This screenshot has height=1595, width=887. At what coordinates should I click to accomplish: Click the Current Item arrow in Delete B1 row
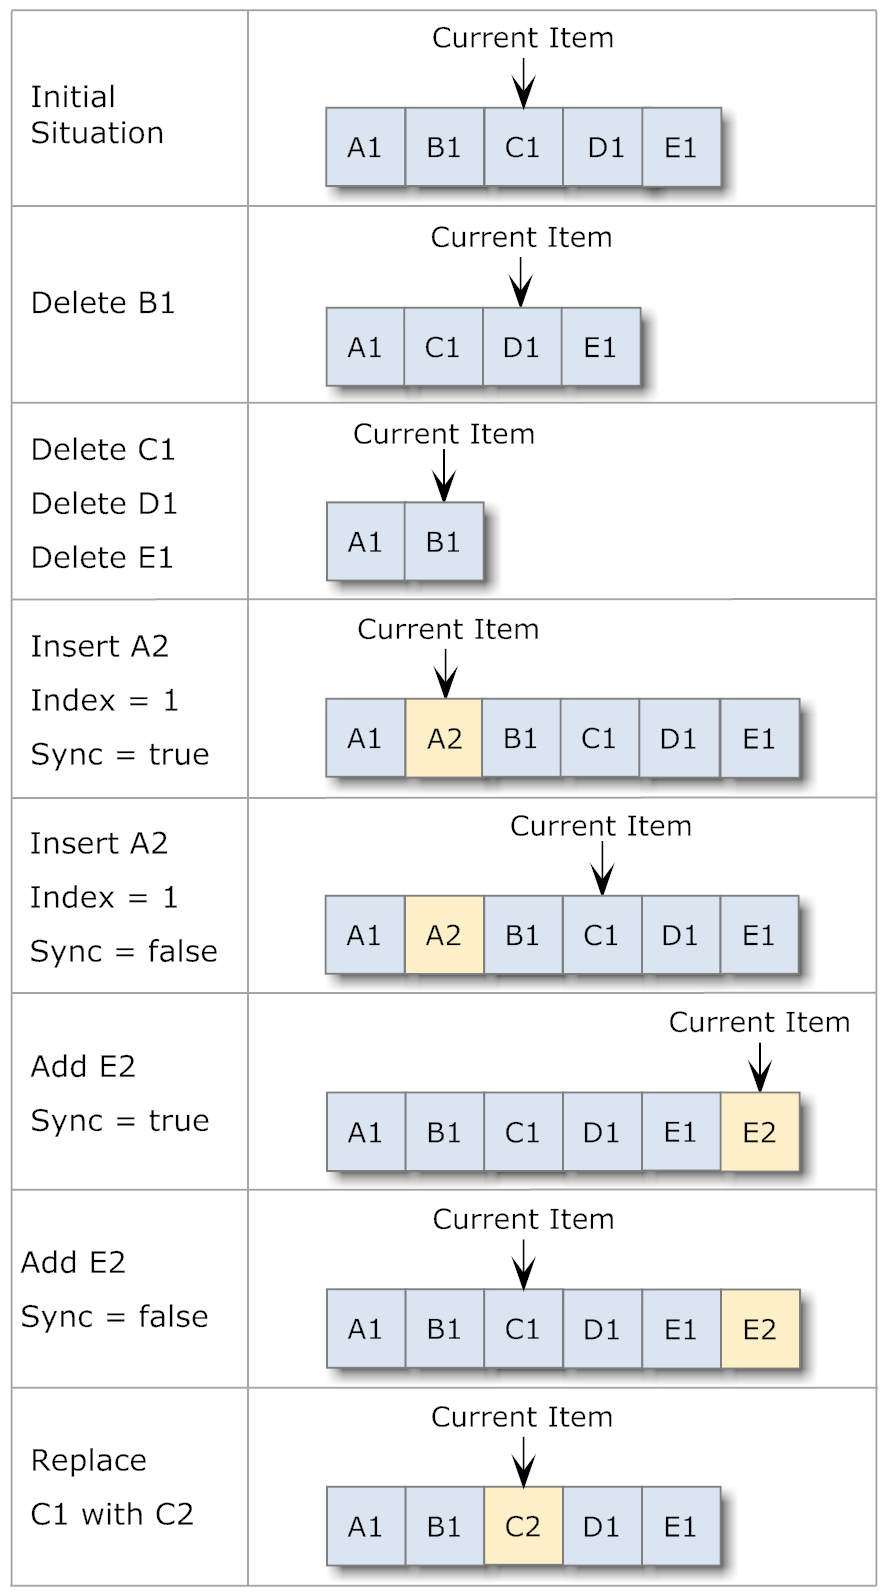click(520, 282)
